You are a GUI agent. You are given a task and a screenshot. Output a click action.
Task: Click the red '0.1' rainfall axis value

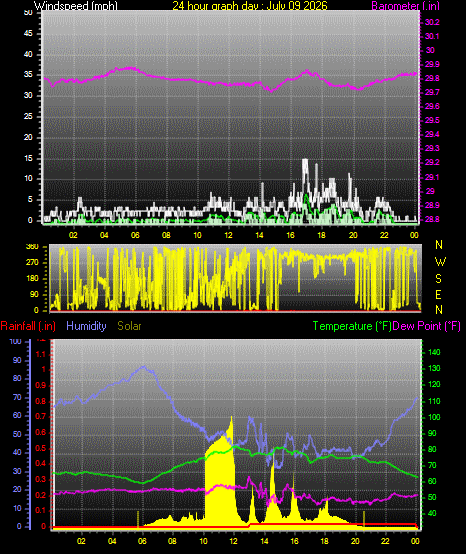tap(41, 511)
